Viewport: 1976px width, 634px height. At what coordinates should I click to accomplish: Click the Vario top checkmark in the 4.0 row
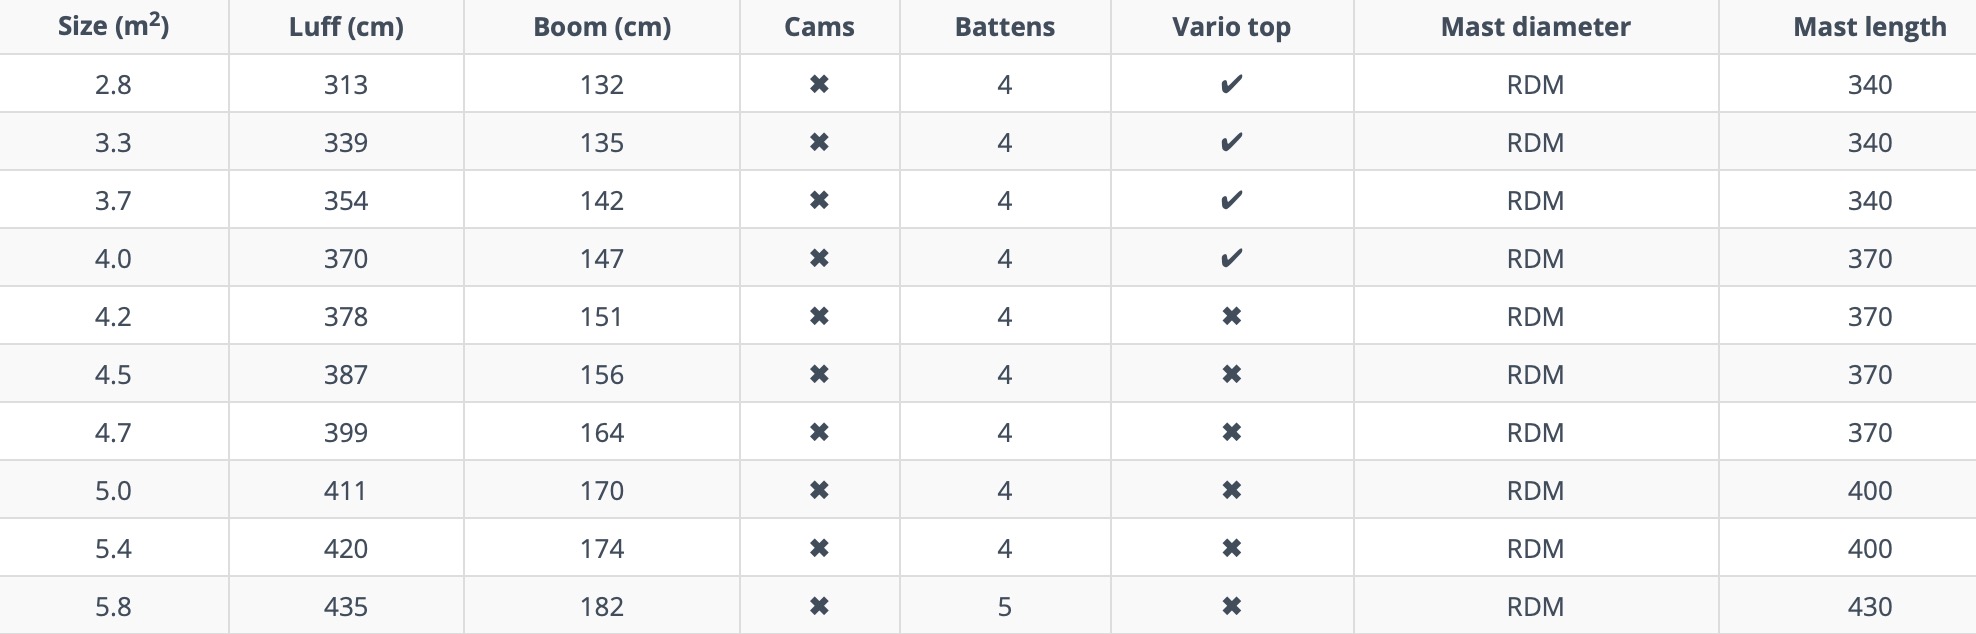(1231, 258)
